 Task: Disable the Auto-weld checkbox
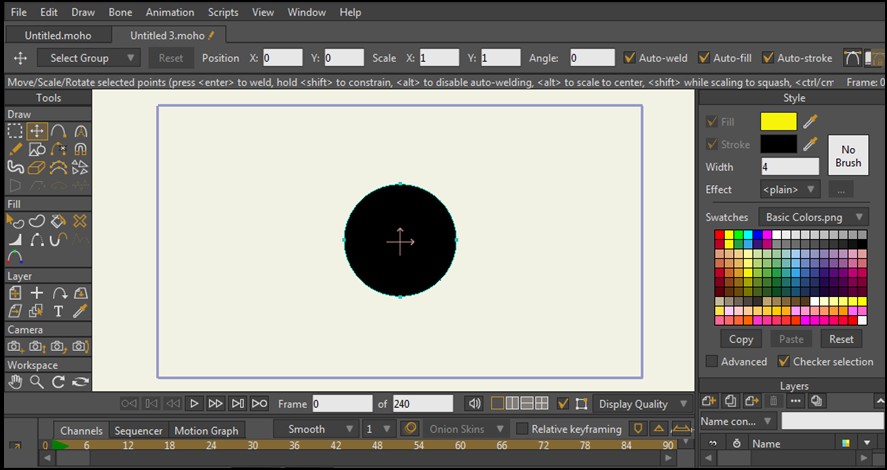coord(630,58)
